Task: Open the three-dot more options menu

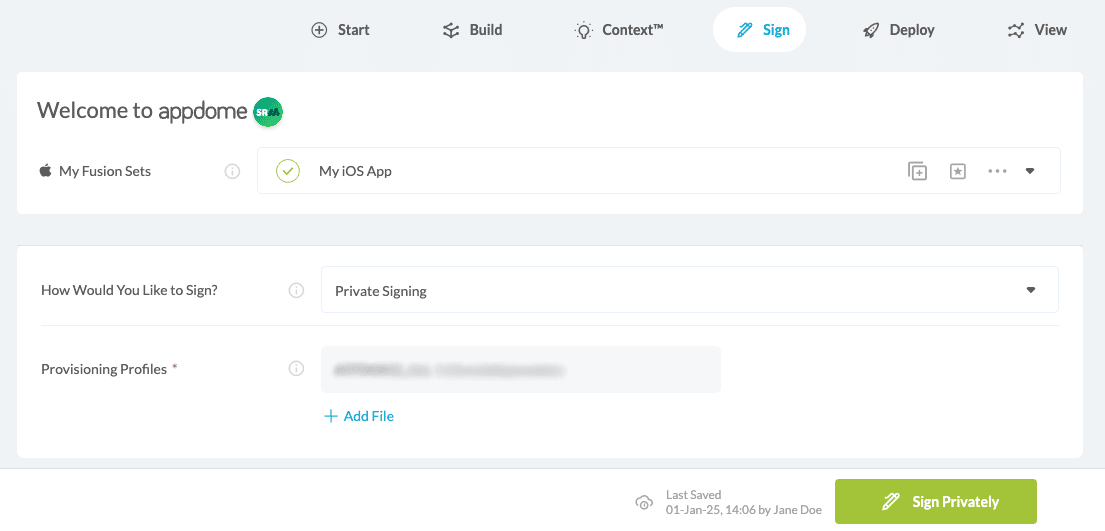Action: (x=997, y=171)
